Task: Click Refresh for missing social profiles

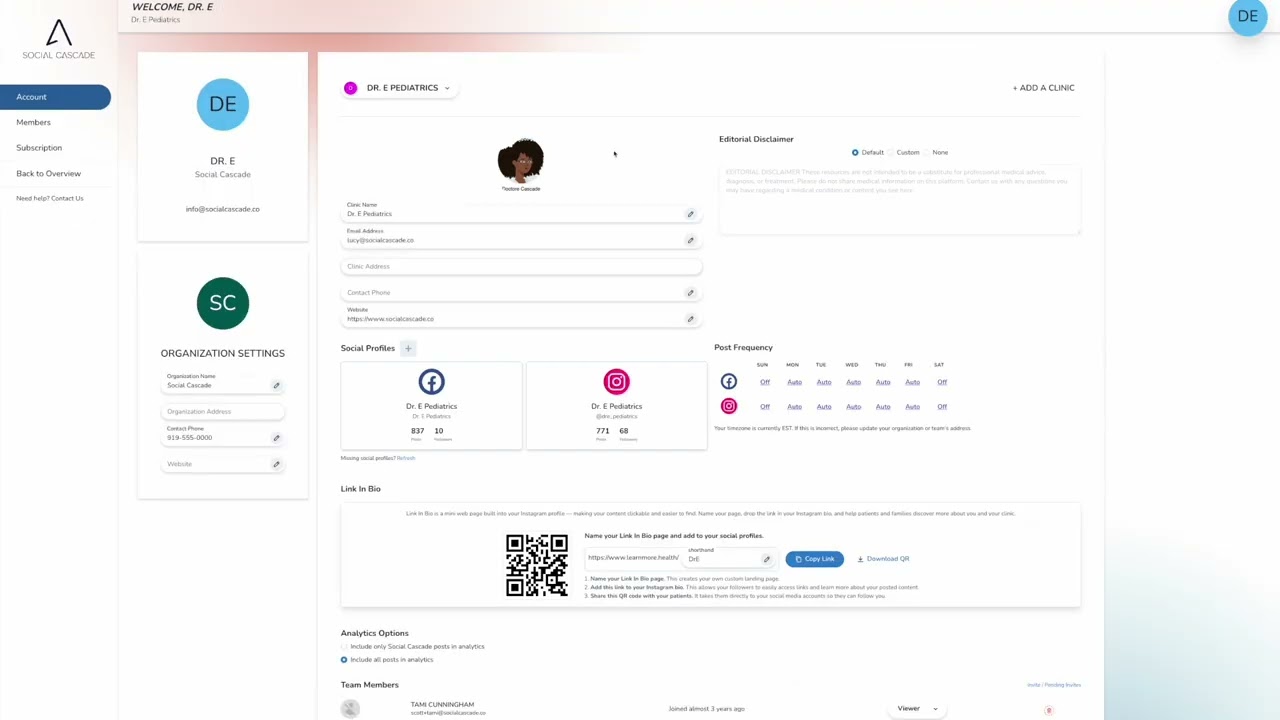Action: point(406,458)
